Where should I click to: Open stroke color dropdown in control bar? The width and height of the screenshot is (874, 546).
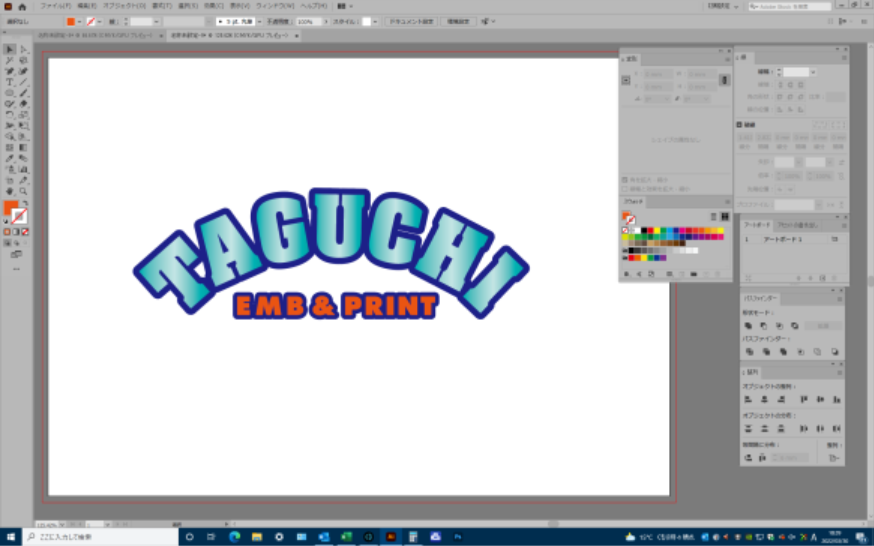coord(100,22)
